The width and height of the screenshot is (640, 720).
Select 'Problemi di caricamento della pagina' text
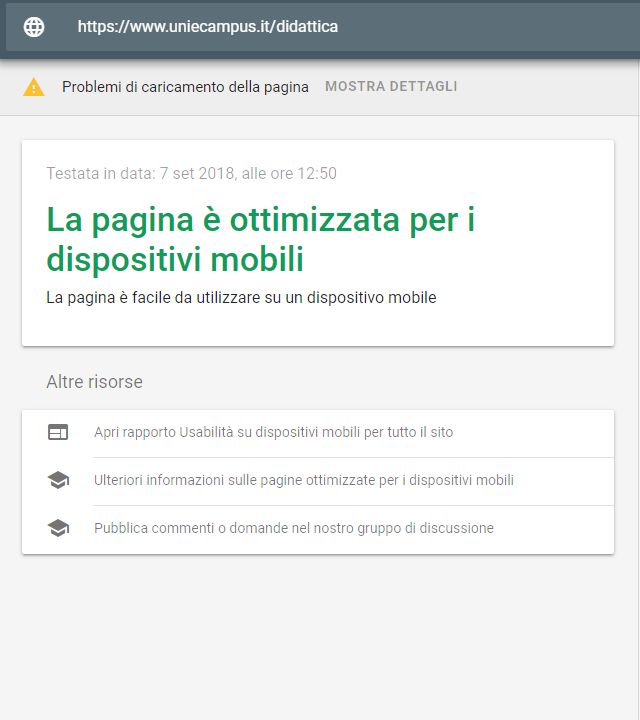pyautogui.click(x=185, y=87)
